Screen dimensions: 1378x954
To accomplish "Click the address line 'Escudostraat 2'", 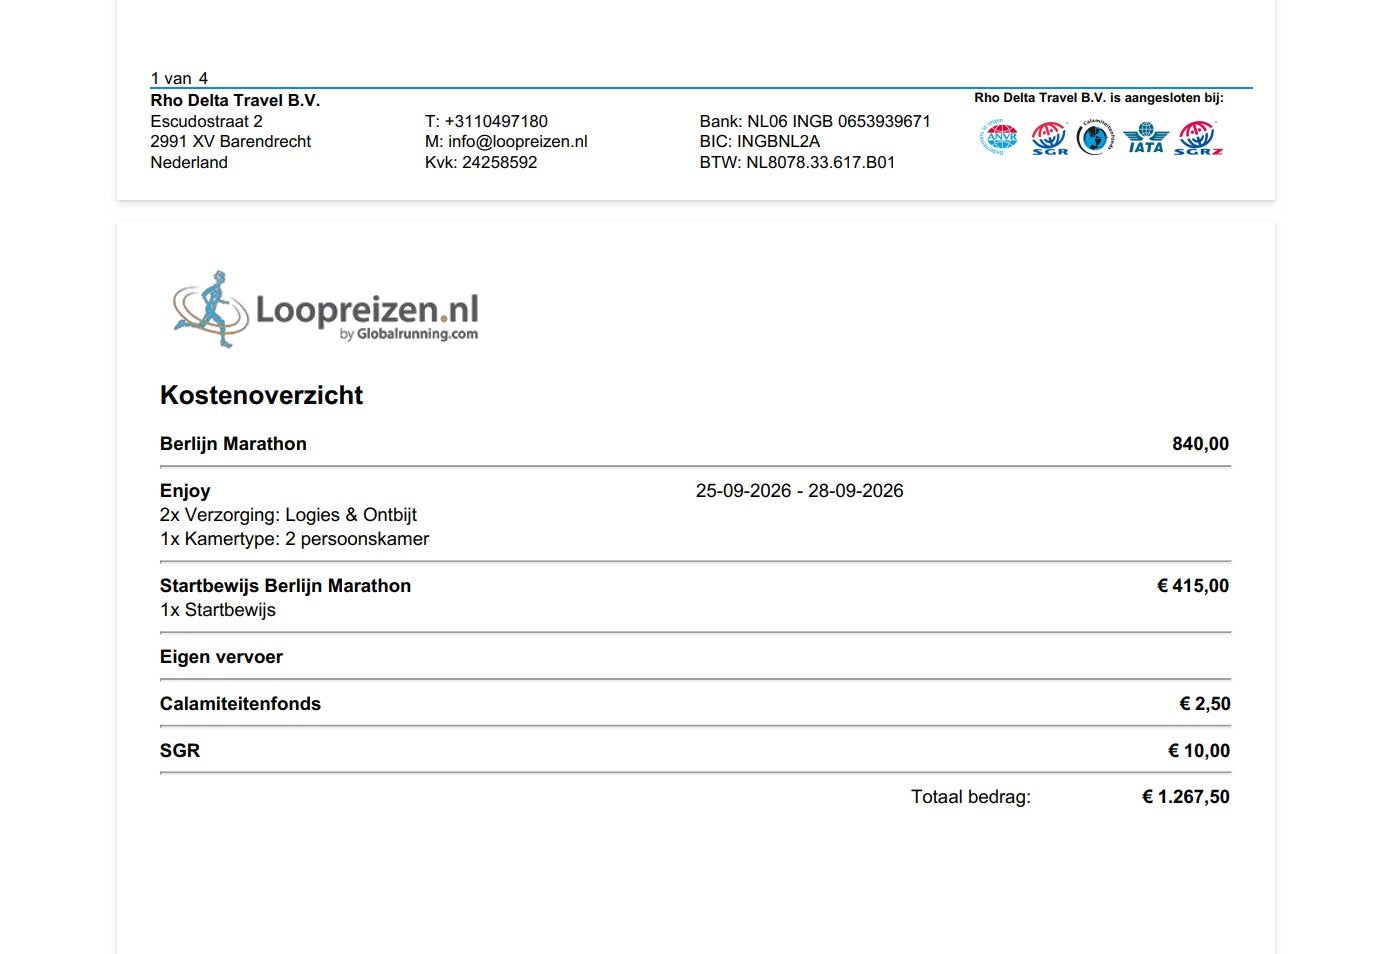I will coord(206,121).
